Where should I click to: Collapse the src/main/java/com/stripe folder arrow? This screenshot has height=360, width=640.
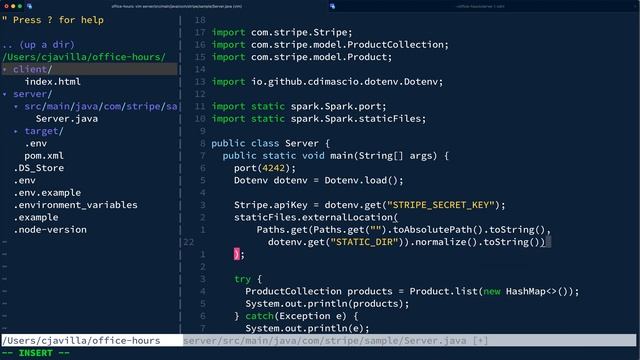point(16,107)
